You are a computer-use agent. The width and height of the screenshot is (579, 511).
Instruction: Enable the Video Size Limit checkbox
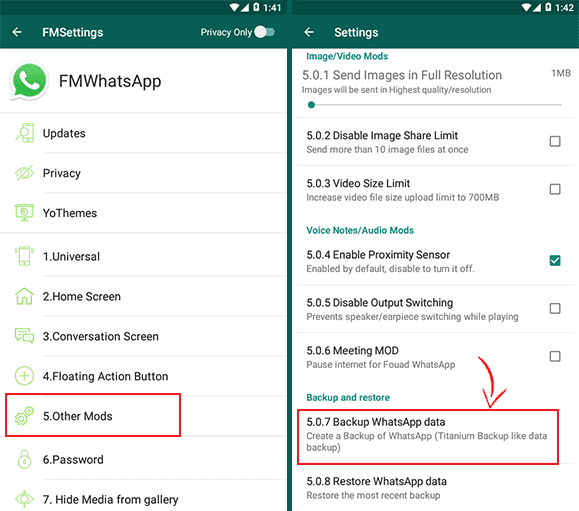(x=555, y=189)
